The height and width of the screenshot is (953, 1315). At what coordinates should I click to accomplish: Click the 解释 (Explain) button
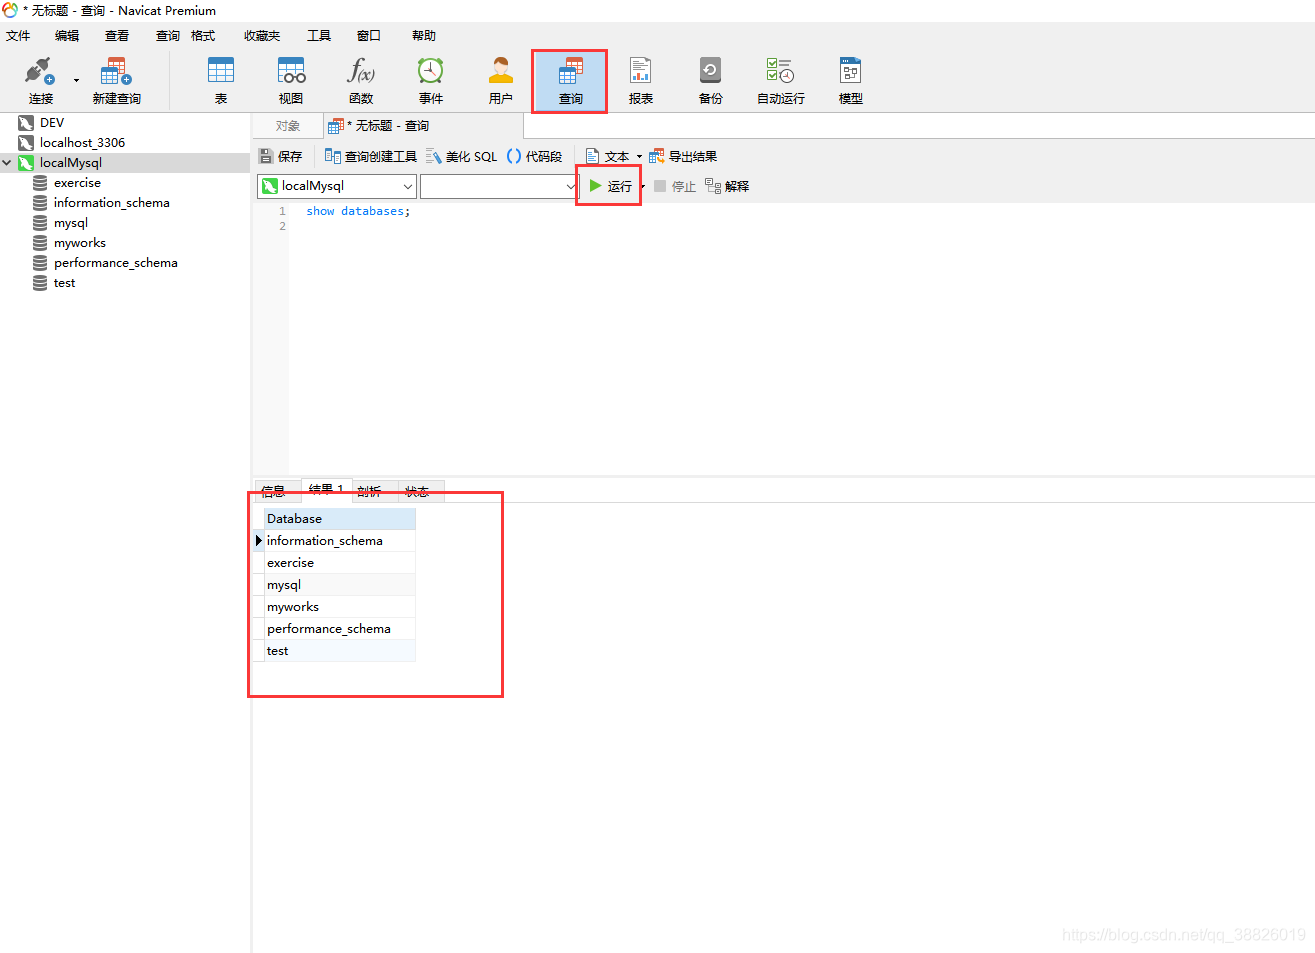727,186
